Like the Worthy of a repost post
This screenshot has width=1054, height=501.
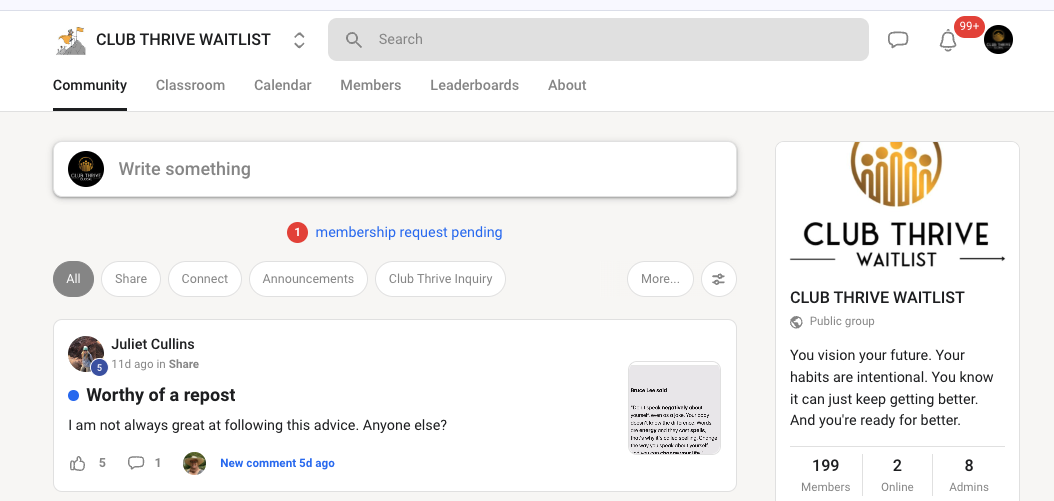coord(78,463)
